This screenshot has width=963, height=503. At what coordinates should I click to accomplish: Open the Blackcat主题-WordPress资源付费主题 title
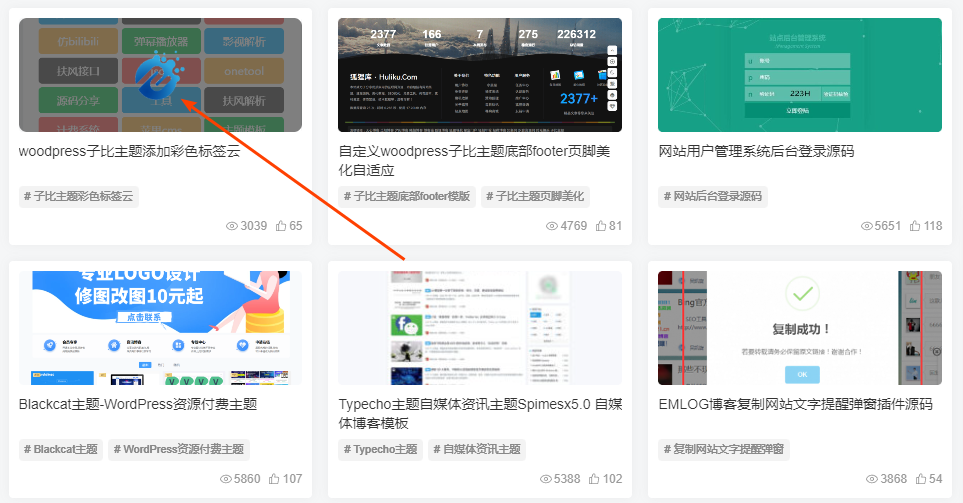138,404
